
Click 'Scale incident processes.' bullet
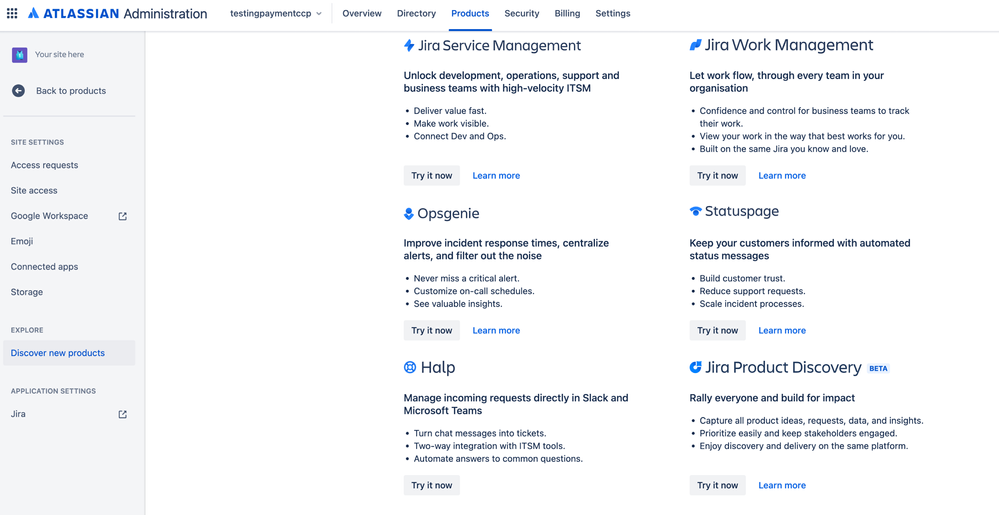752,304
